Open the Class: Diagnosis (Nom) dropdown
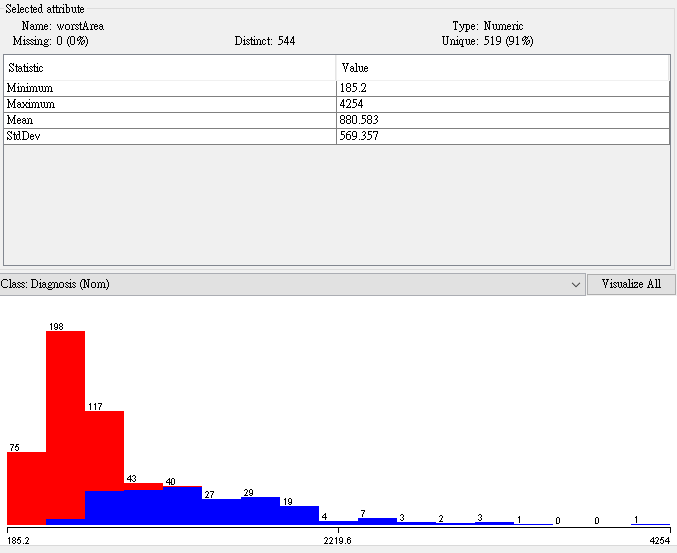The width and height of the screenshot is (677, 553). coord(292,284)
